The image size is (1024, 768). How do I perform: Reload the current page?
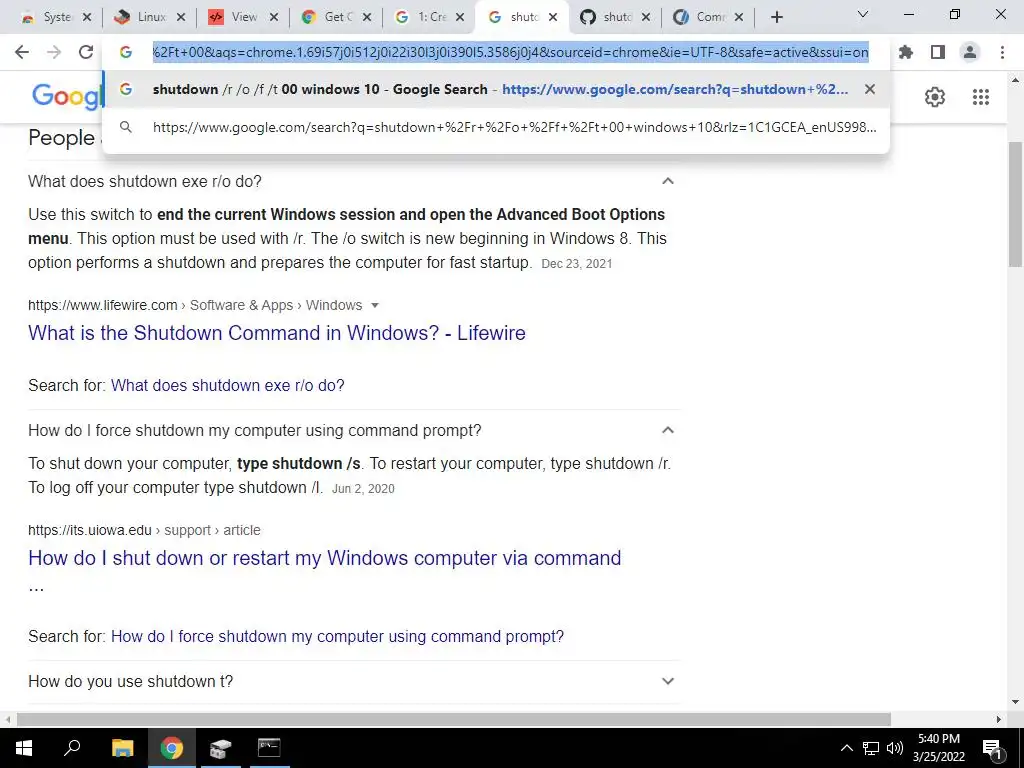86,52
